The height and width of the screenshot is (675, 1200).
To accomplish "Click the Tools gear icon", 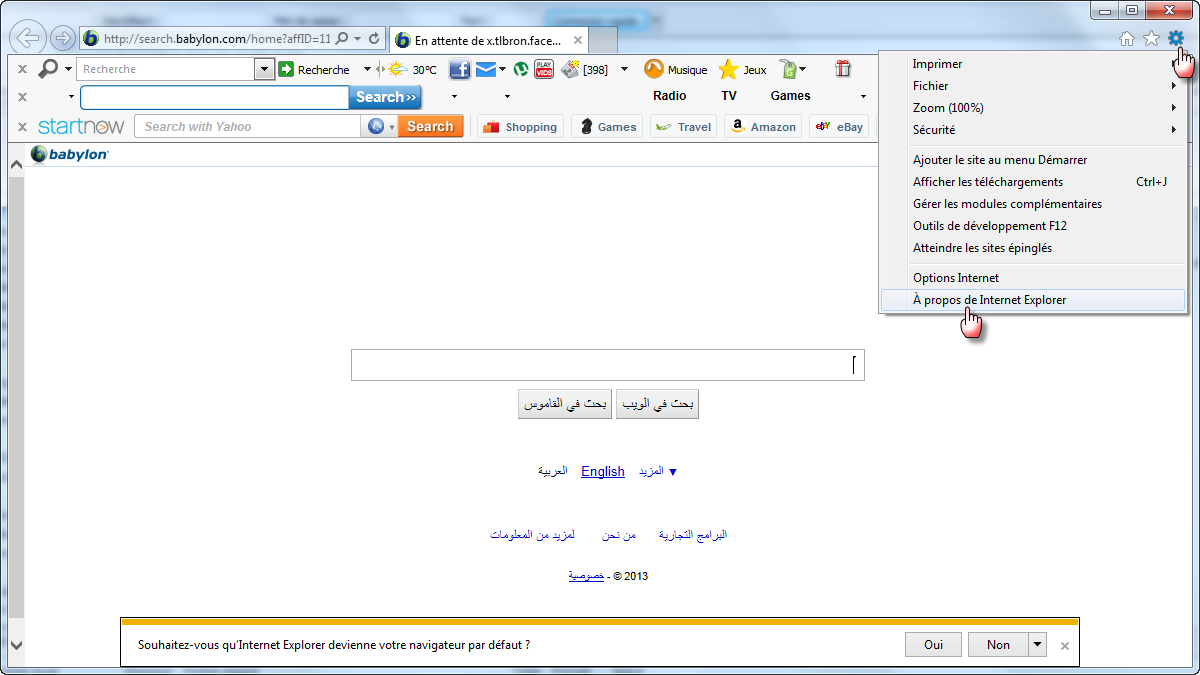I will point(1176,39).
